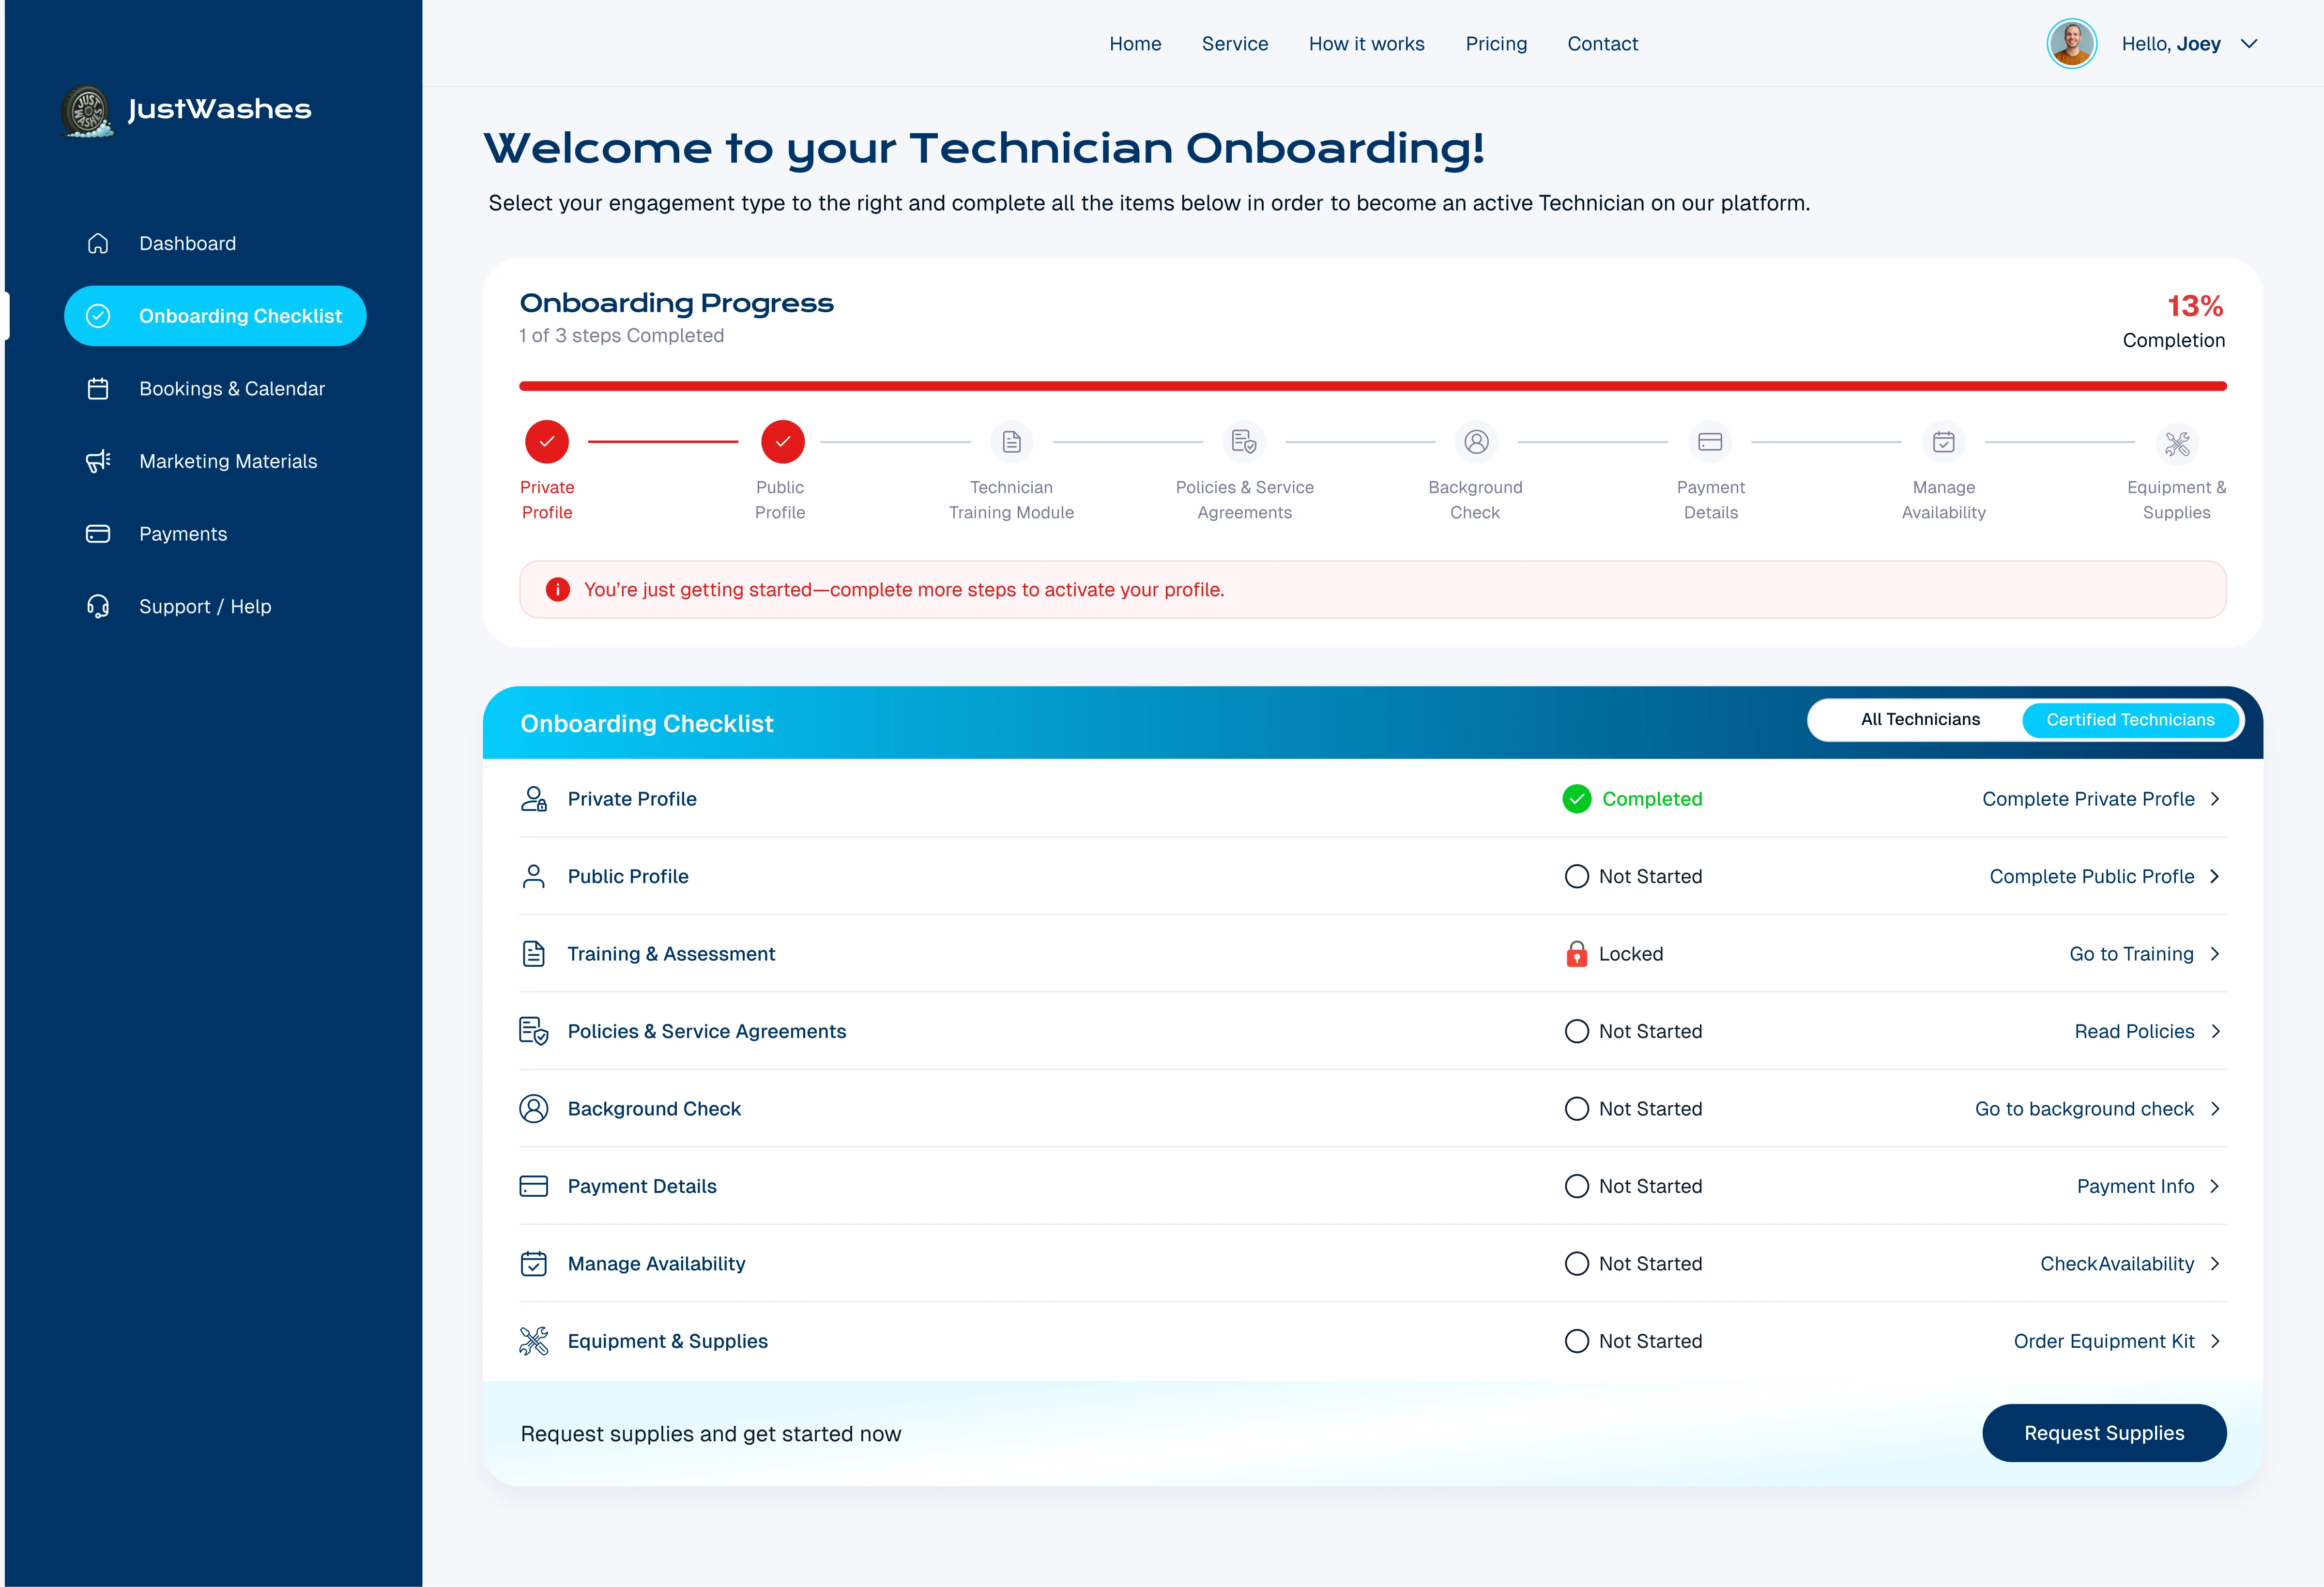Follow the Payment Info link
The height and width of the screenshot is (1587, 2324).
click(x=2135, y=1186)
